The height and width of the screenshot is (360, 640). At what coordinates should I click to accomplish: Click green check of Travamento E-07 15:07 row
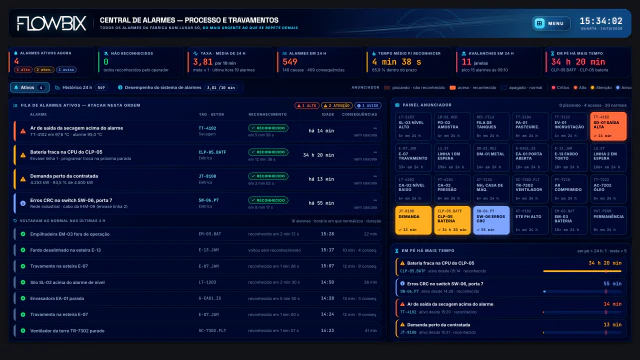coord(23,266)
